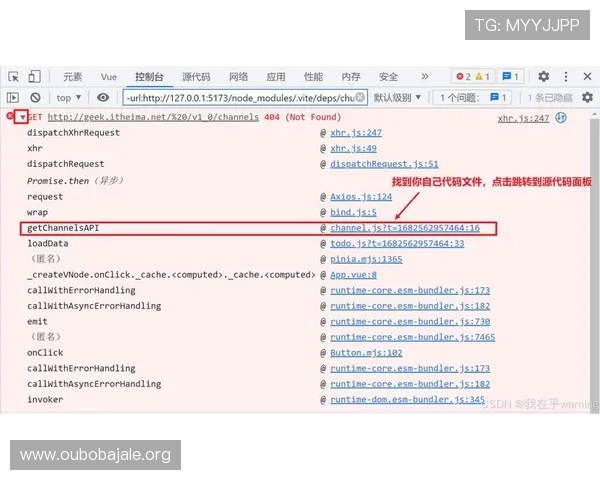Switch to the 网络 tab
This screenshot has height=480, width=600.
point(238,77)
